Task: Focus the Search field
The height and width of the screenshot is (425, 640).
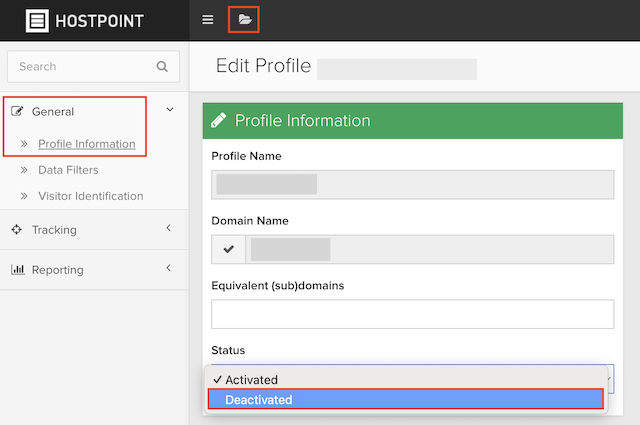Action: pos(93,67)
